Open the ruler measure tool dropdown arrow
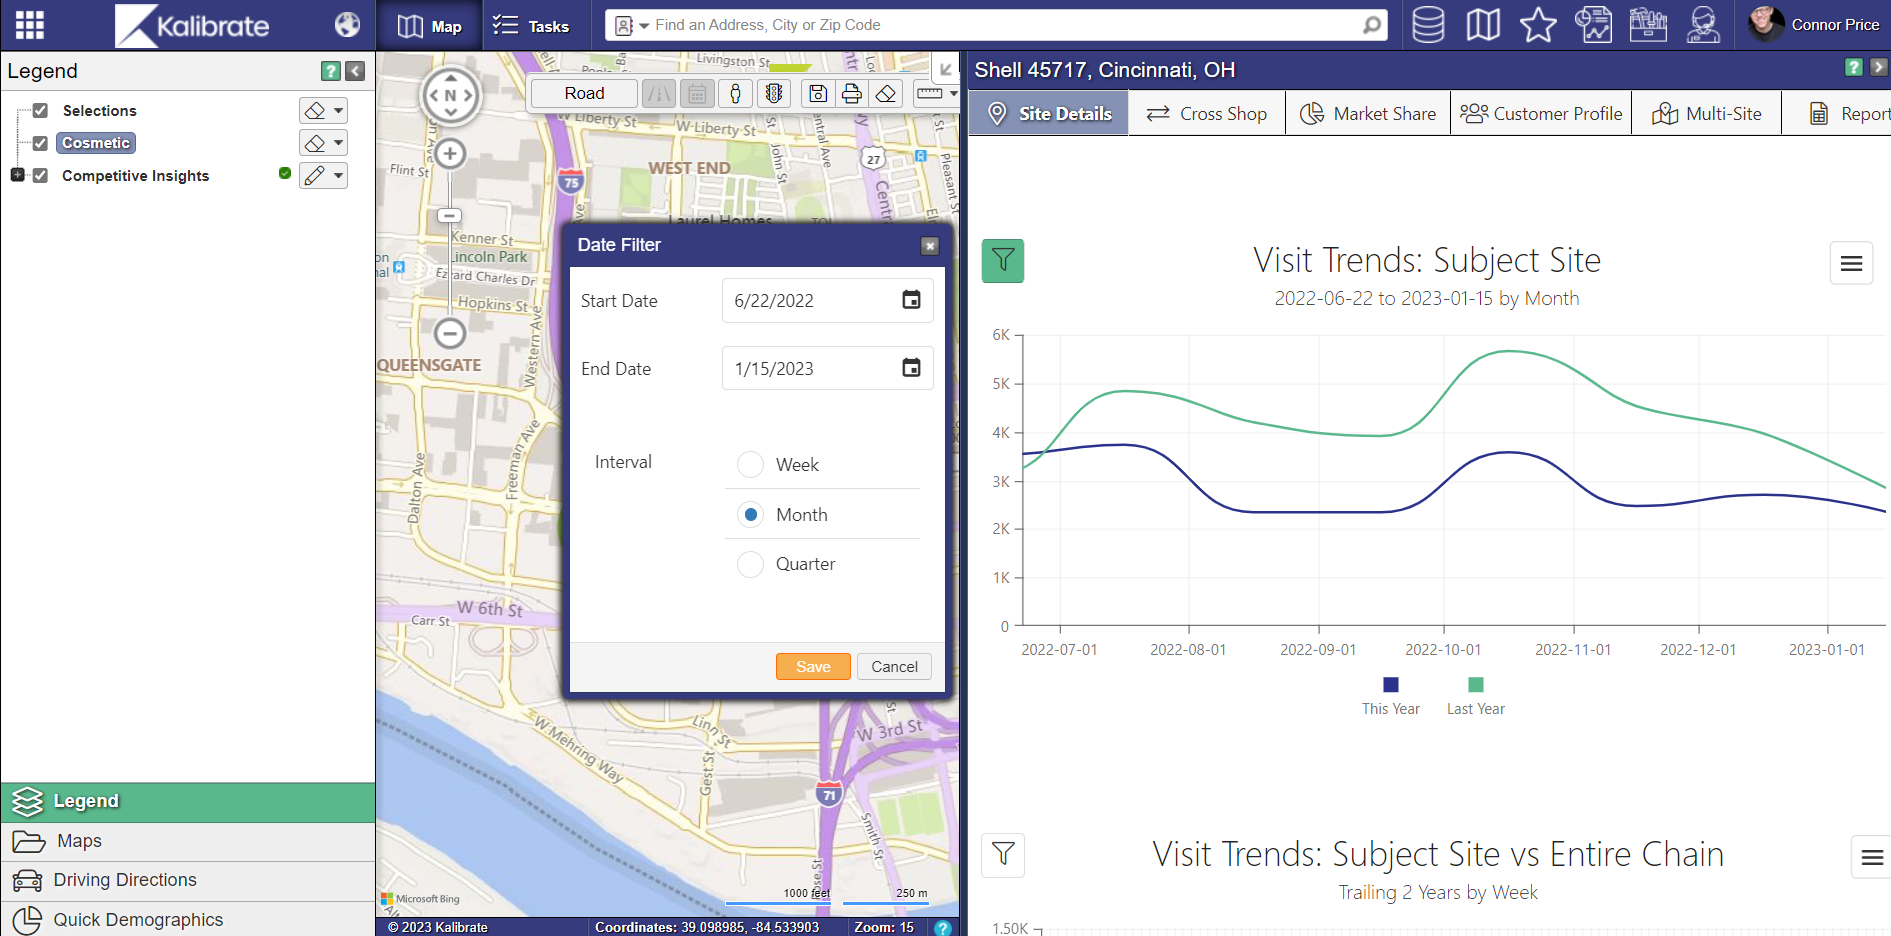The image size is (1891, 936). click(953, 94)
